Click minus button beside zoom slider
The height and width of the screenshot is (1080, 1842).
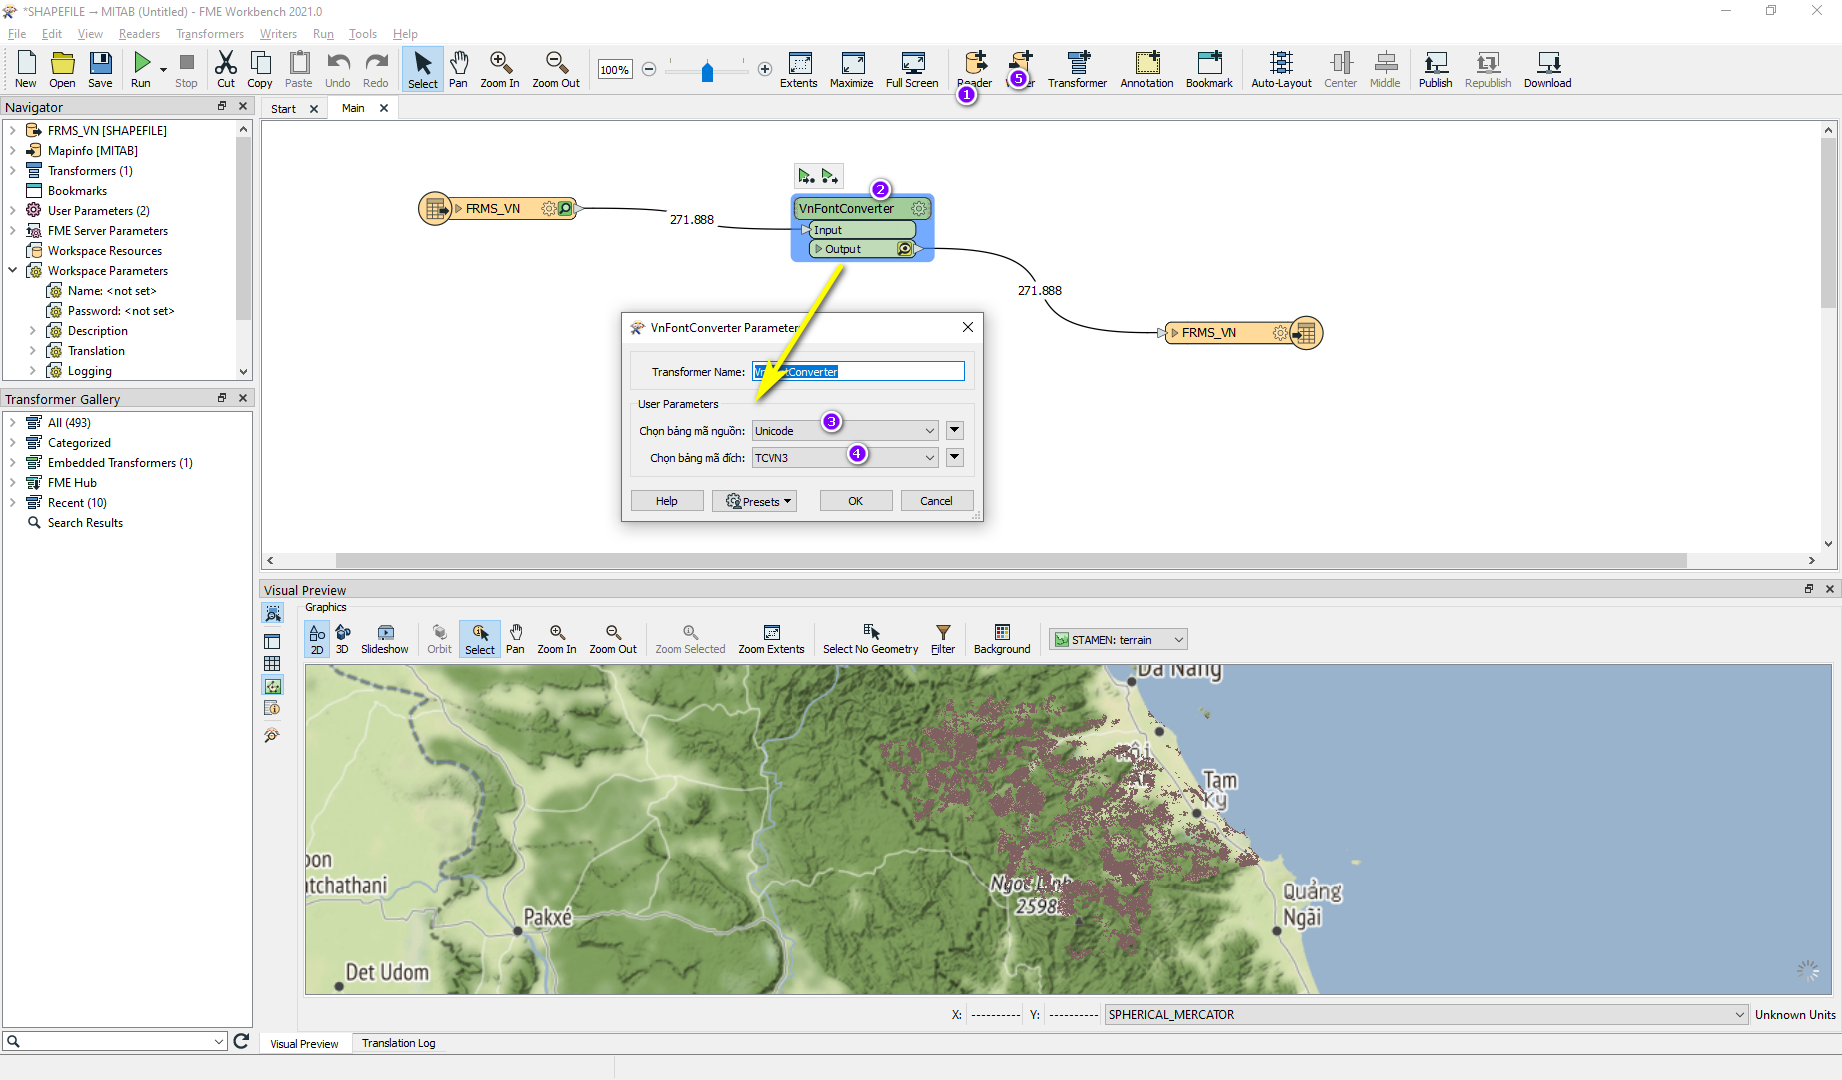(649, 69)
